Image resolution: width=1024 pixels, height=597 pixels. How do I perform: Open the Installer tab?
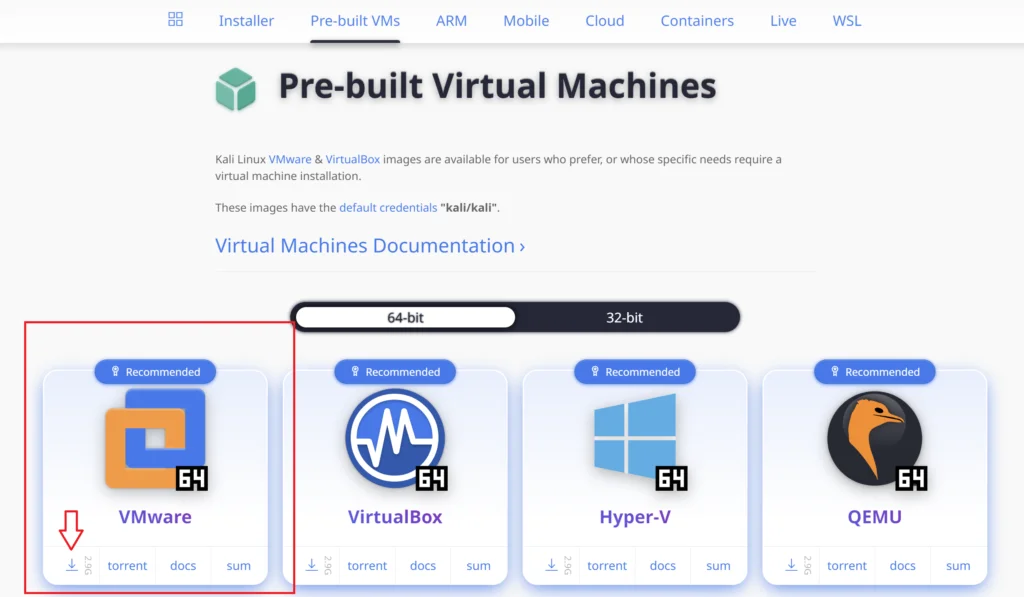coord(246,21)
